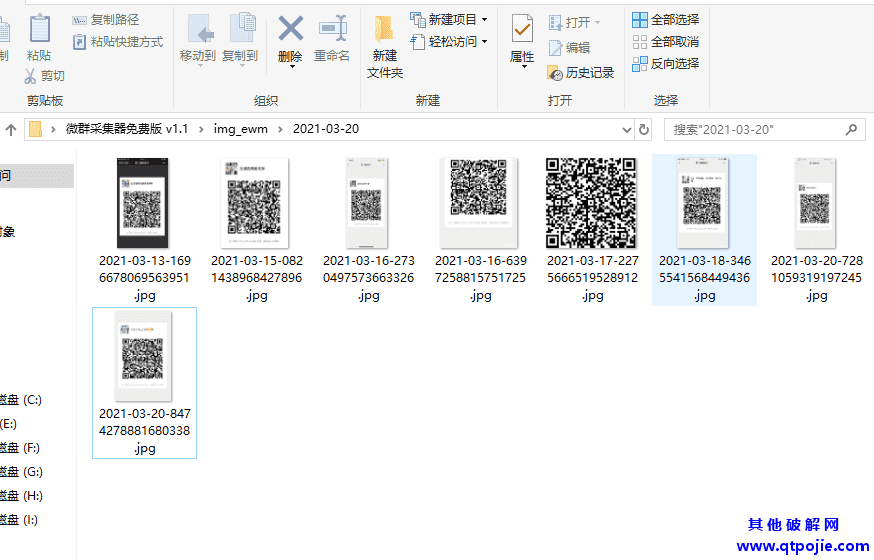Refresh the current folder view
The height and width of the screenshot is (560, 874).
pyautogui.click(x=644, y=130)
